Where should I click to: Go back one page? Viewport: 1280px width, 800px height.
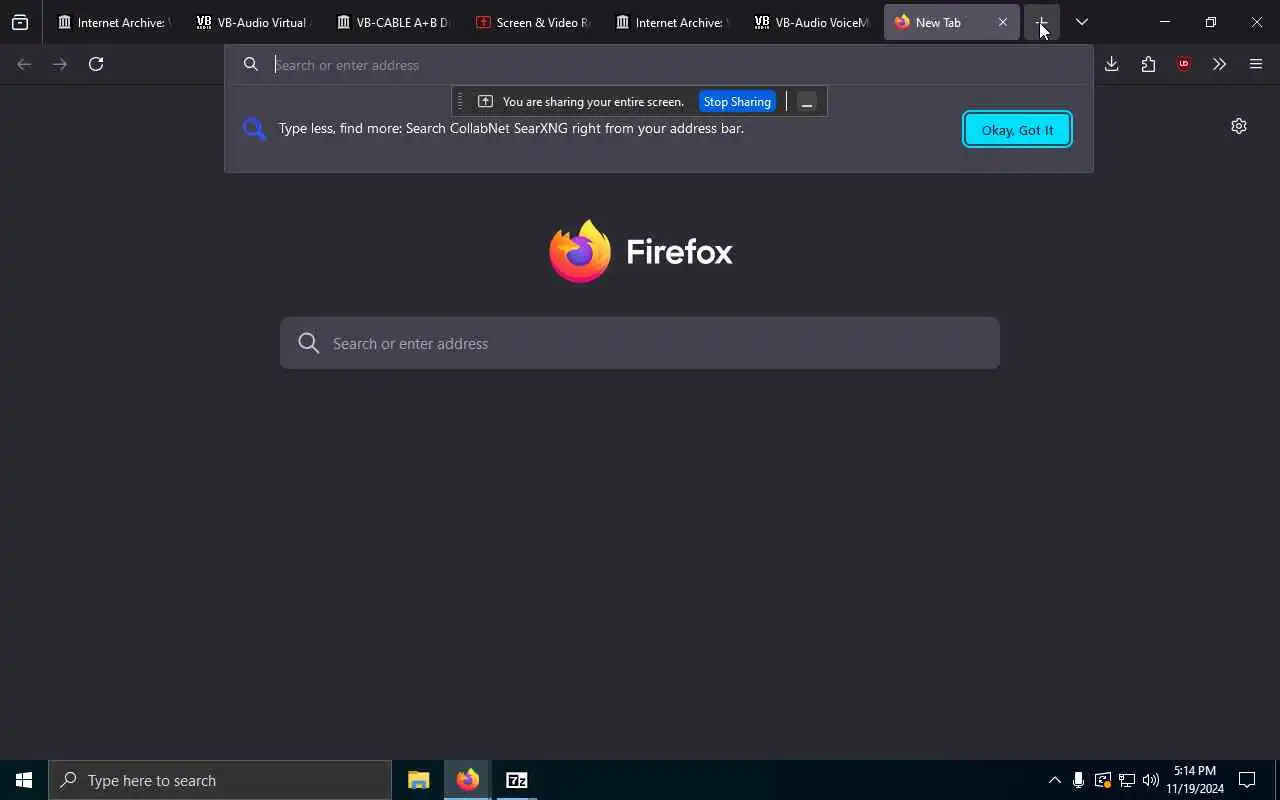(24, 64)
